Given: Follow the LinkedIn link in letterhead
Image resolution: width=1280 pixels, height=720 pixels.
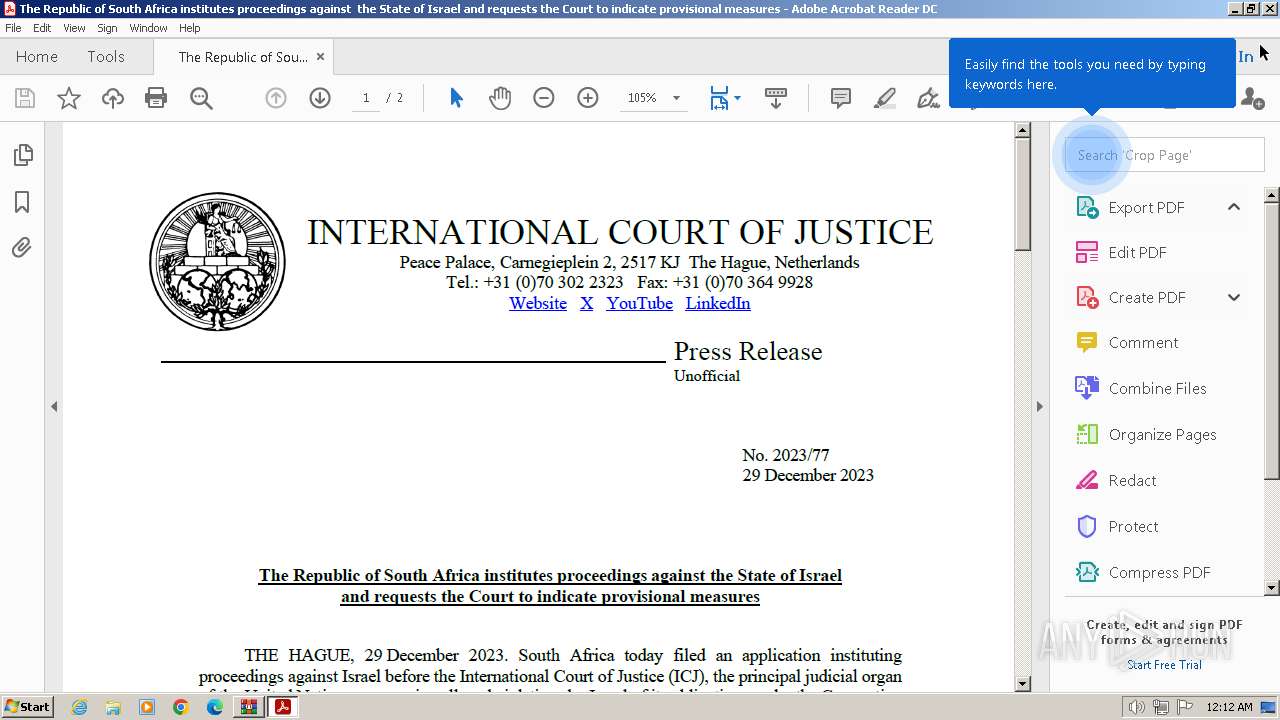Looking at the screenshot, I should [718, 303].
